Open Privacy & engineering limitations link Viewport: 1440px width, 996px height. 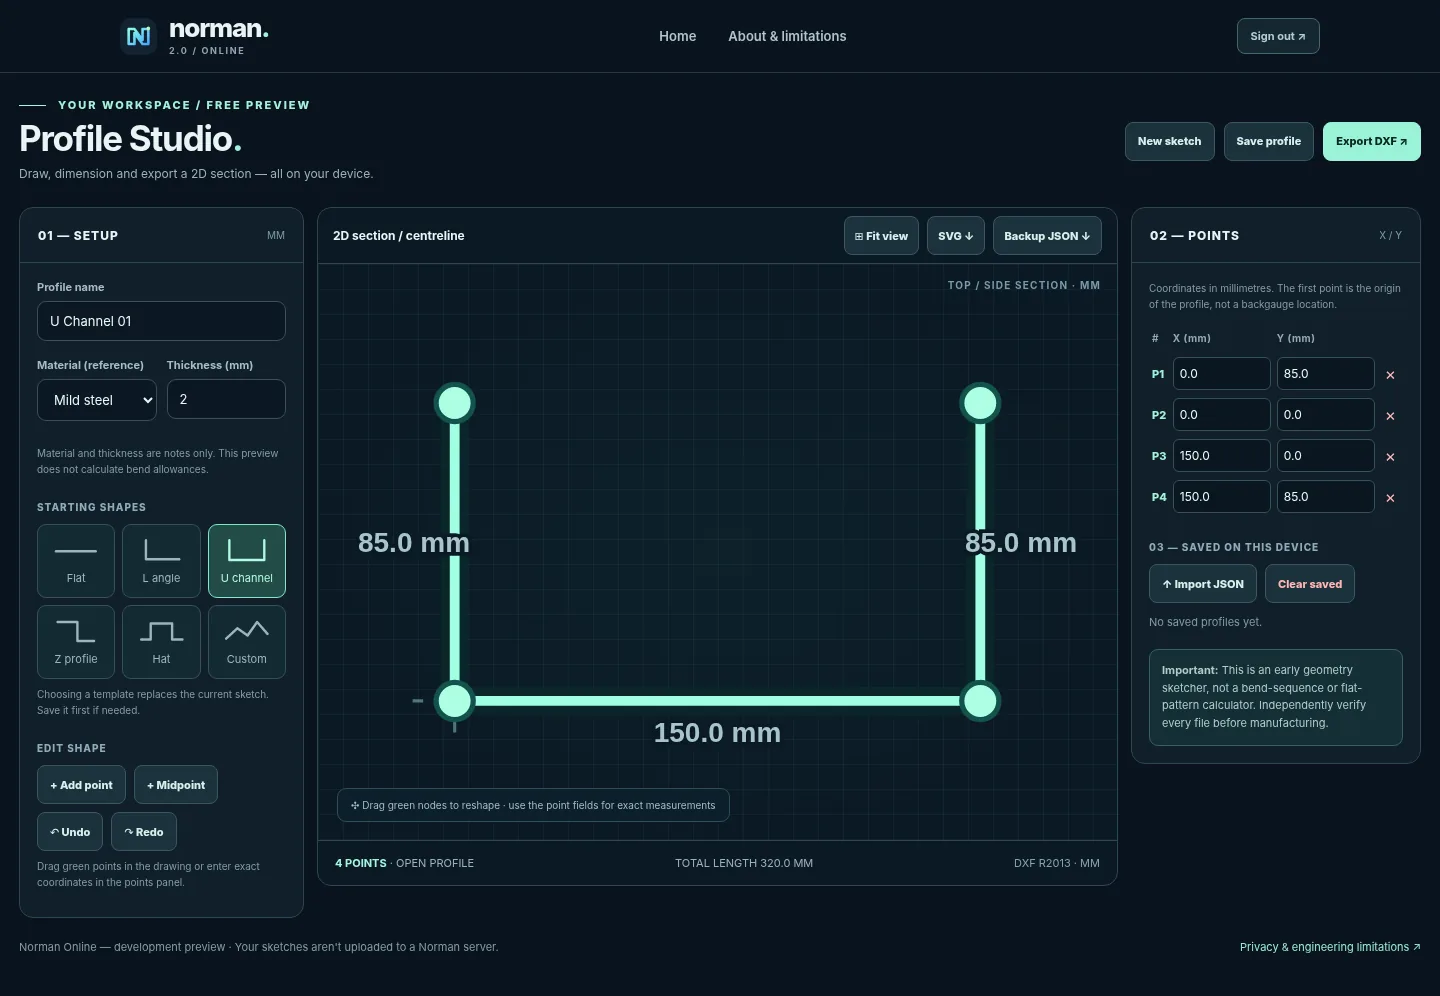[x=1330, y=947]
